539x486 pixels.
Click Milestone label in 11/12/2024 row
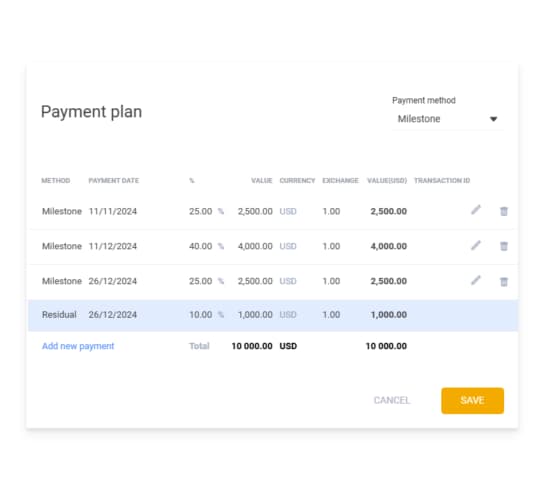(x=62, y=246)
